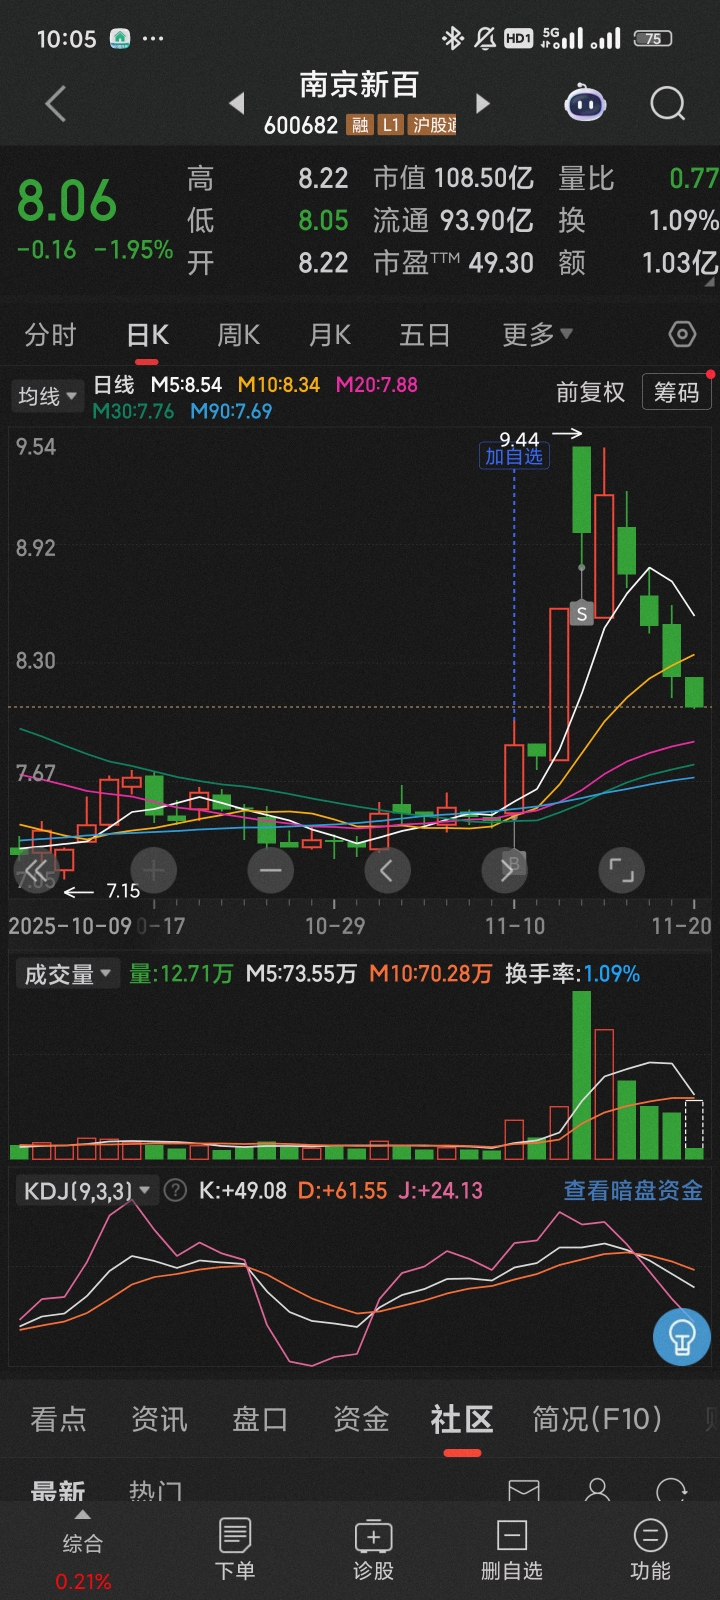Open 查看暗盘资金 link
Screen dimensions: 720x1600
(x=633, y=1190)
